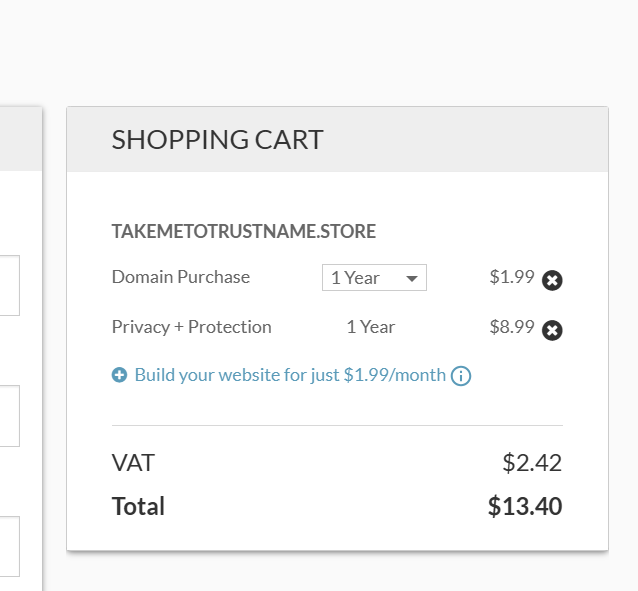Click the $1.99 Domain Purchase price
638x591 pixels.
coord(512,277)
